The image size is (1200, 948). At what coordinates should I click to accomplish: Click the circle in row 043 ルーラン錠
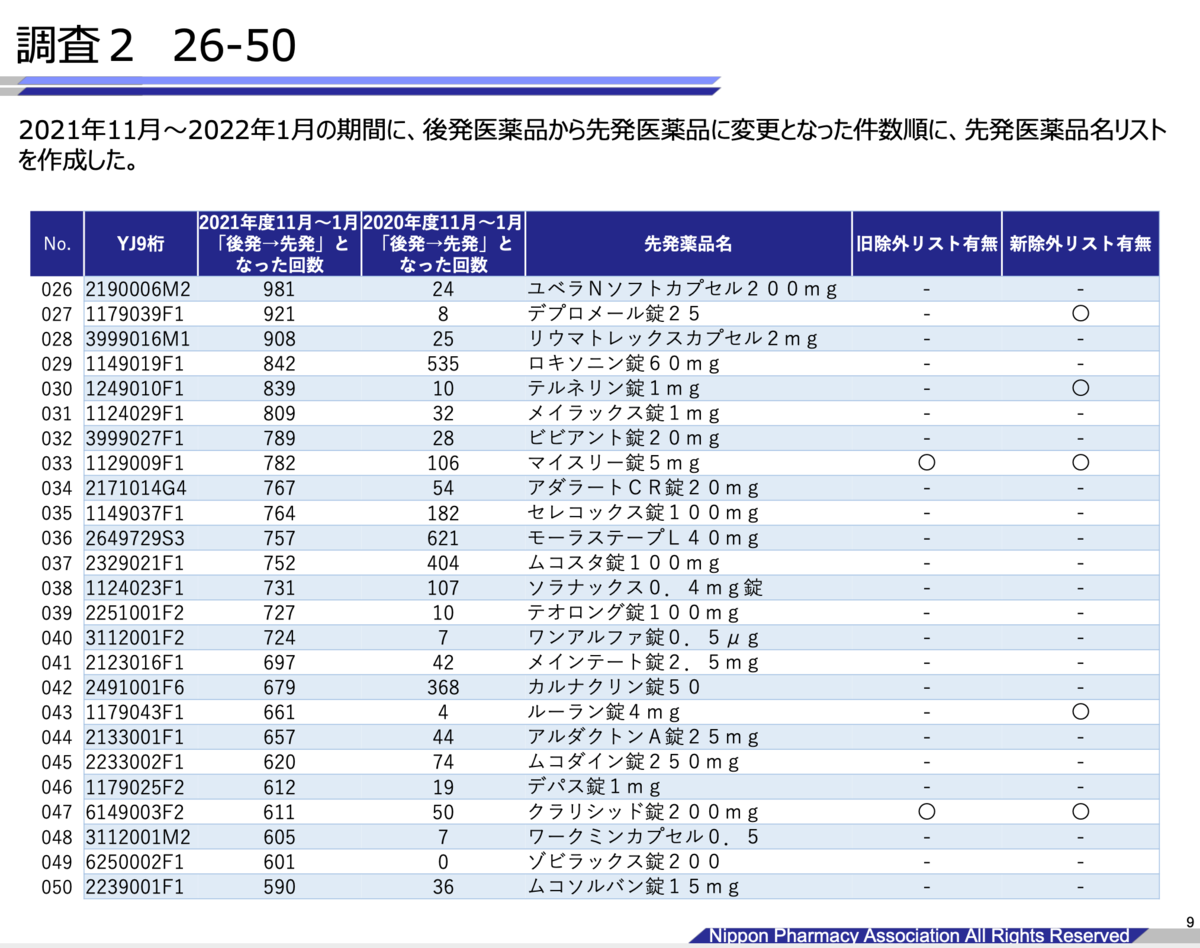click(1080, 712)
